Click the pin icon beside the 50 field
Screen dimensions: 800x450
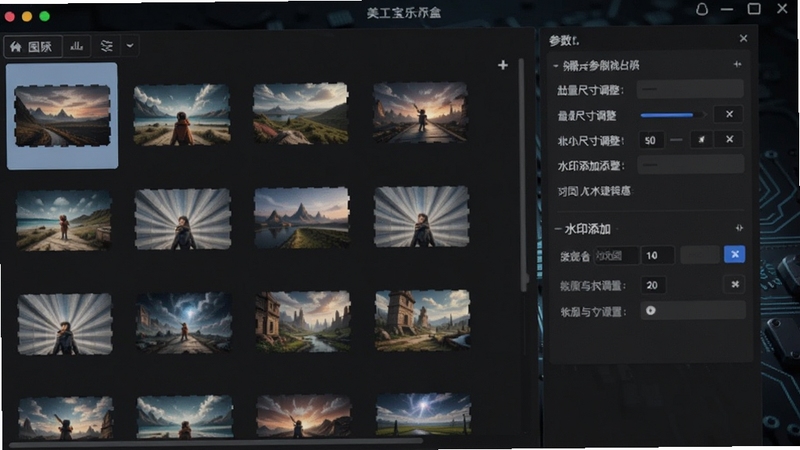pos(702,140)
